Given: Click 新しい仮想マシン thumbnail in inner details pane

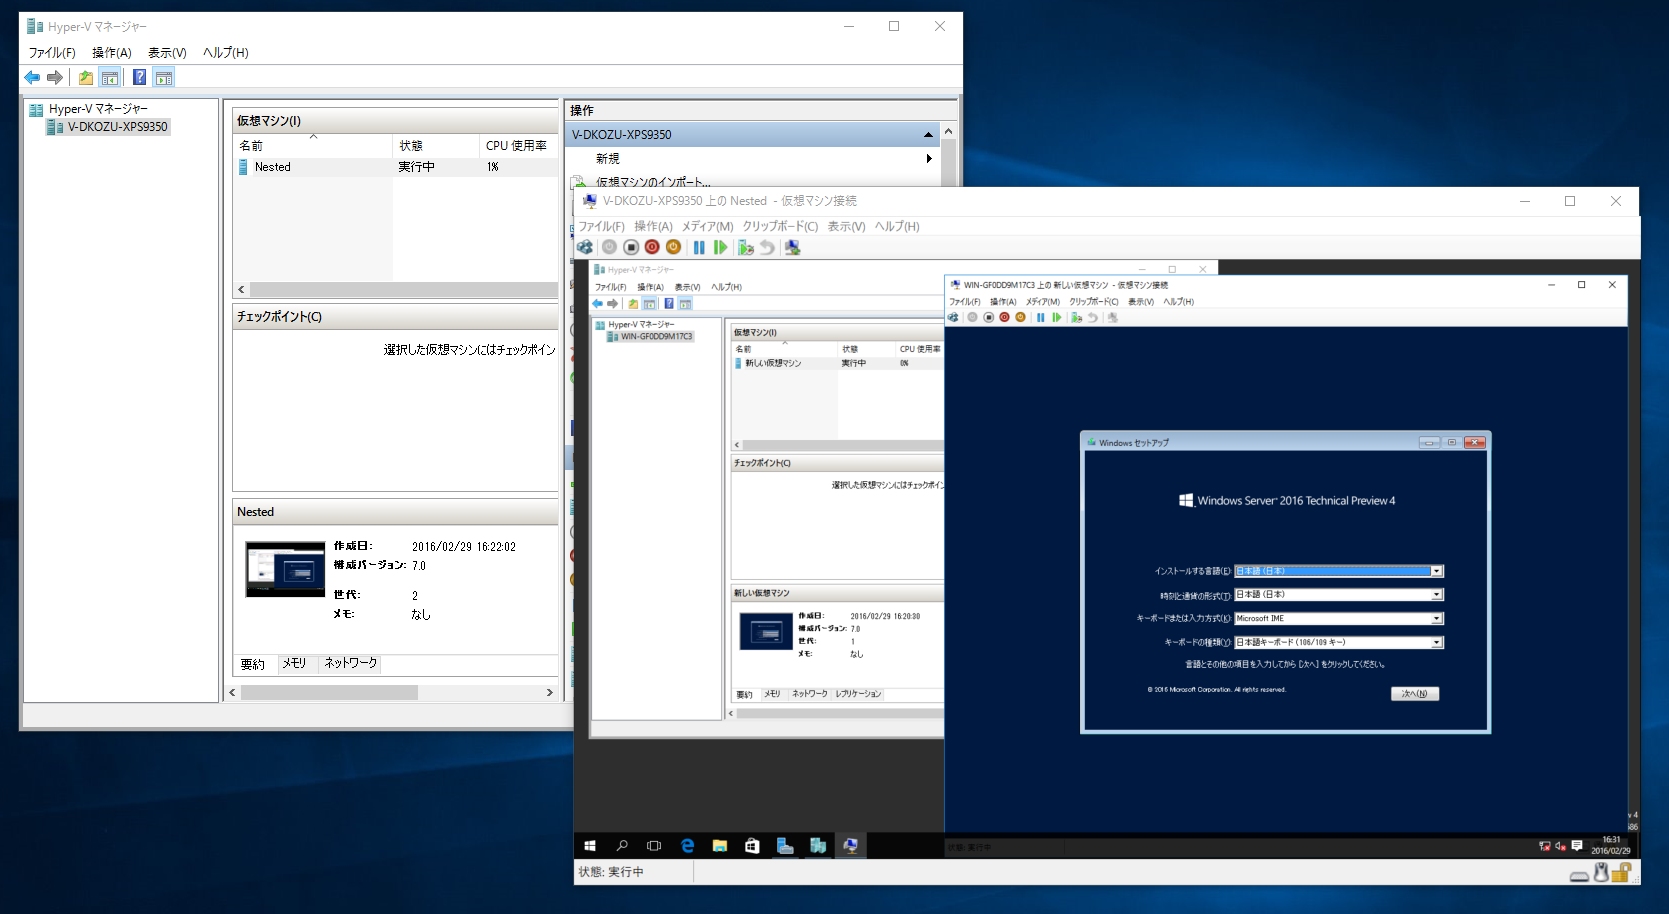Looking at the screenshot, I should 766,631.
